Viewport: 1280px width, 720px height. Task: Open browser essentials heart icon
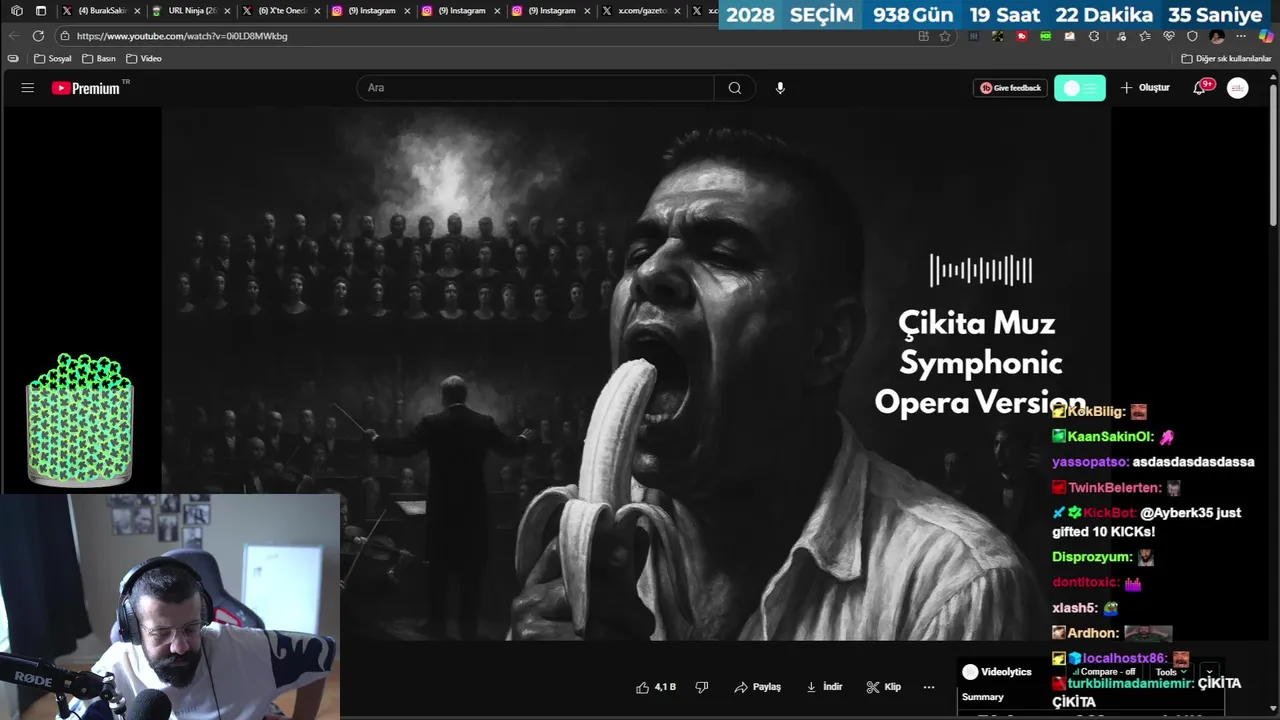1169,36
